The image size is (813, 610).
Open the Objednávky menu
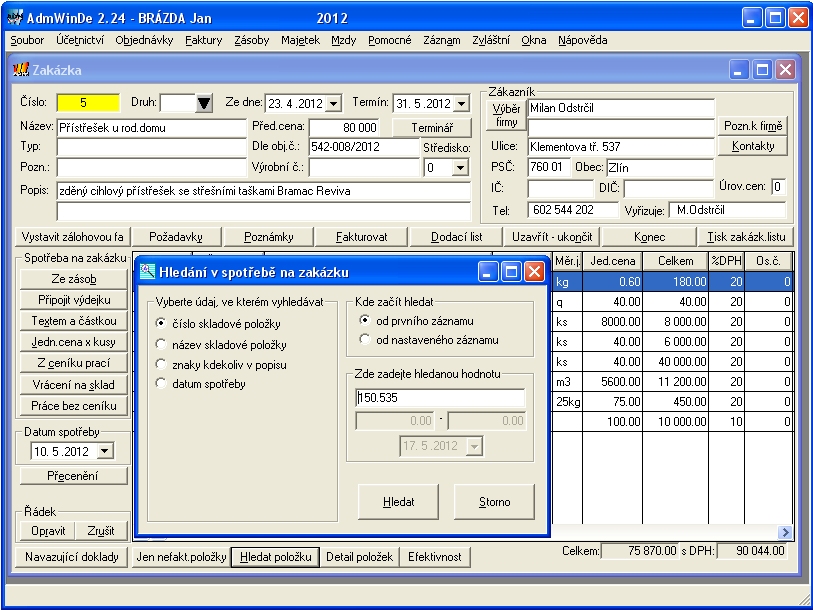[x=144, y=40]
